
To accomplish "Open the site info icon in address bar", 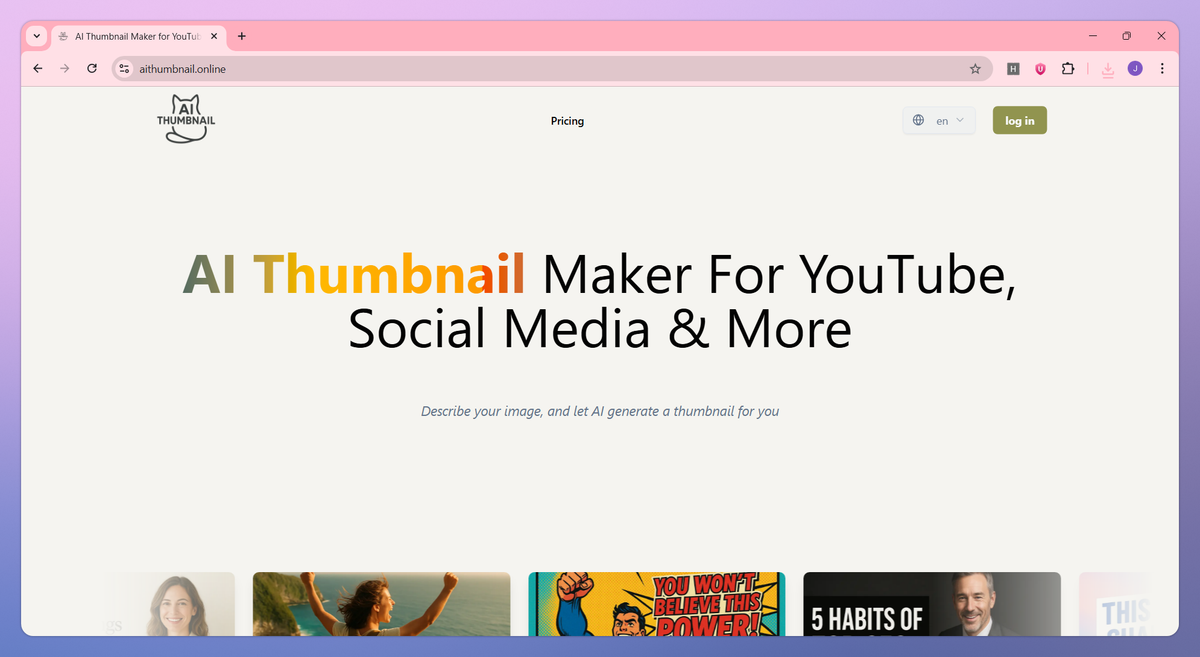I will 123,69.
